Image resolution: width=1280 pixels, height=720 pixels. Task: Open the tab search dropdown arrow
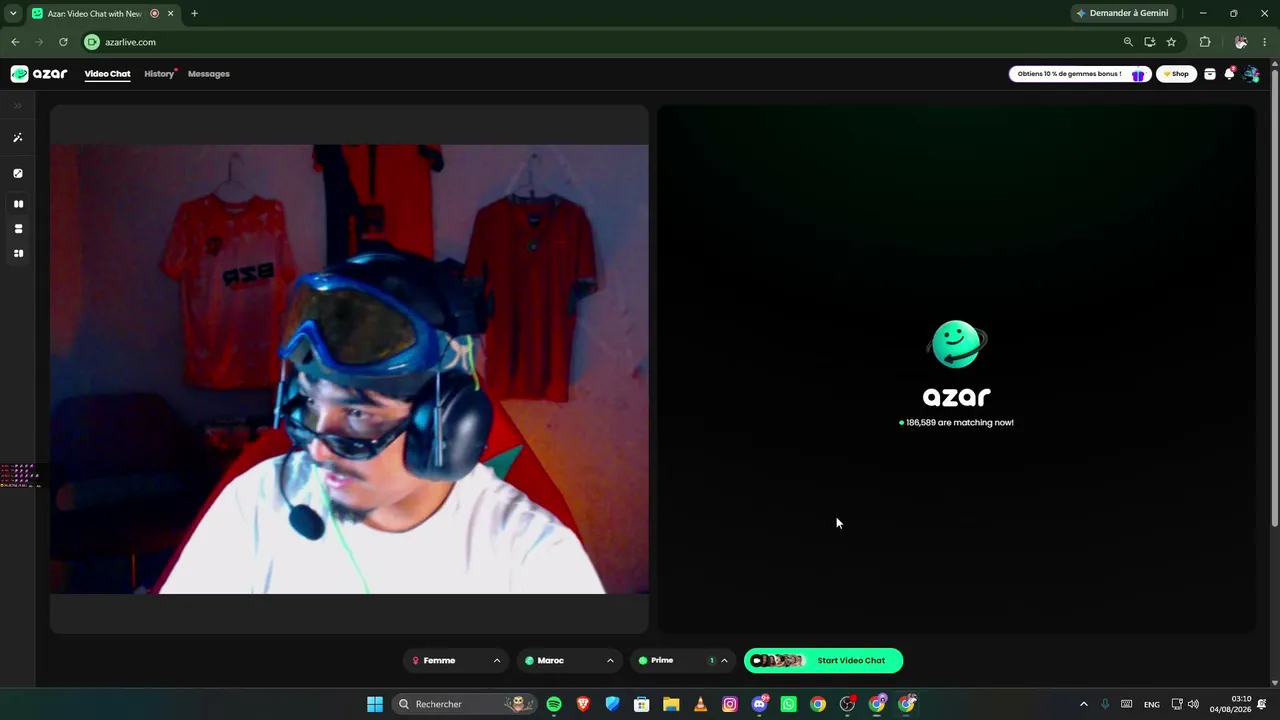[13, 13]
